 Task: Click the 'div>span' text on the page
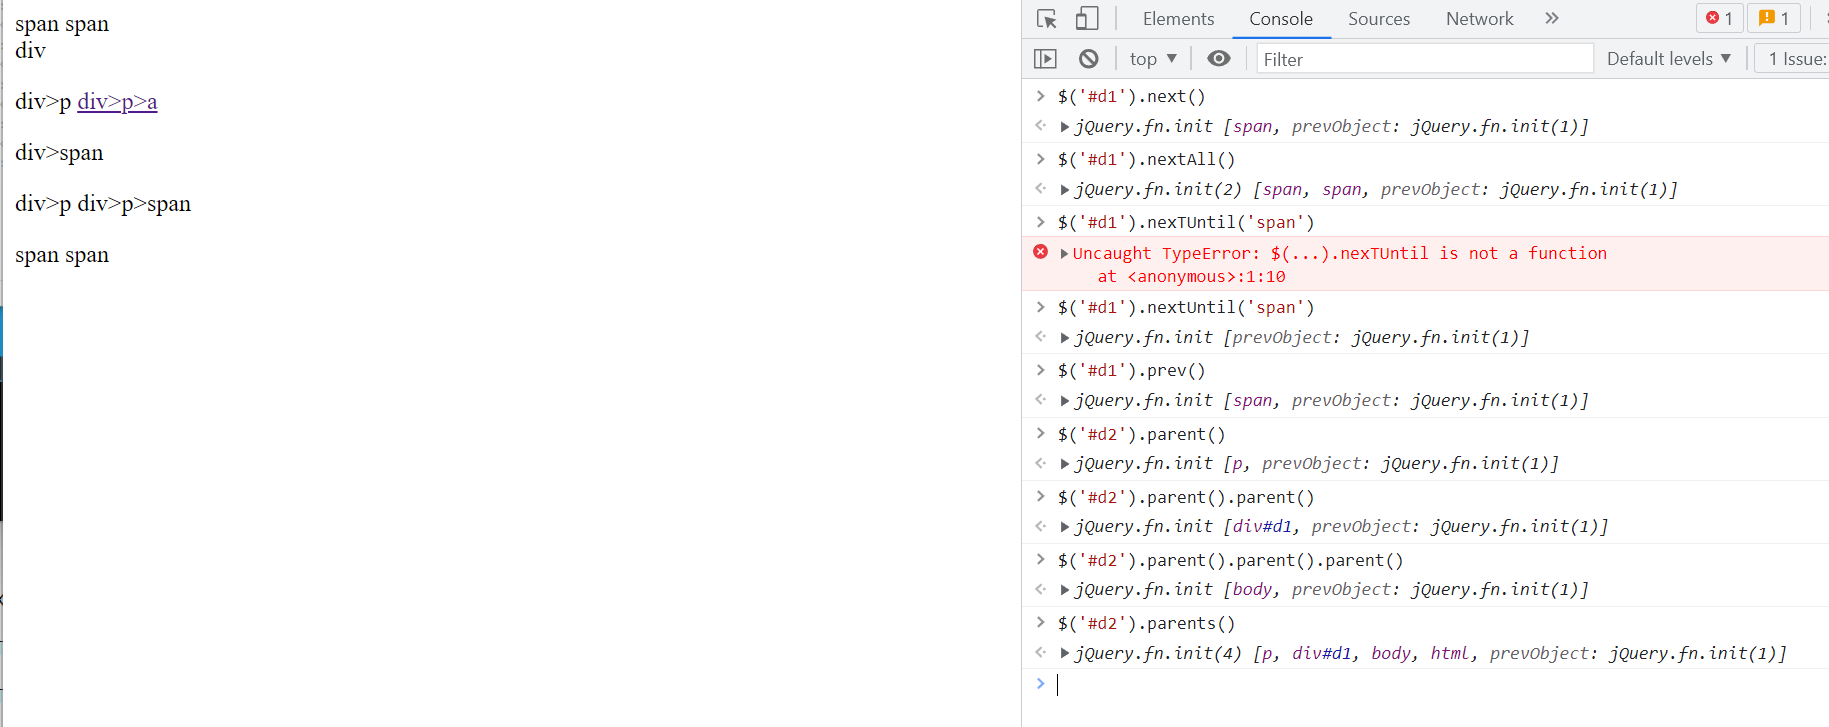[x=59, y=153]
